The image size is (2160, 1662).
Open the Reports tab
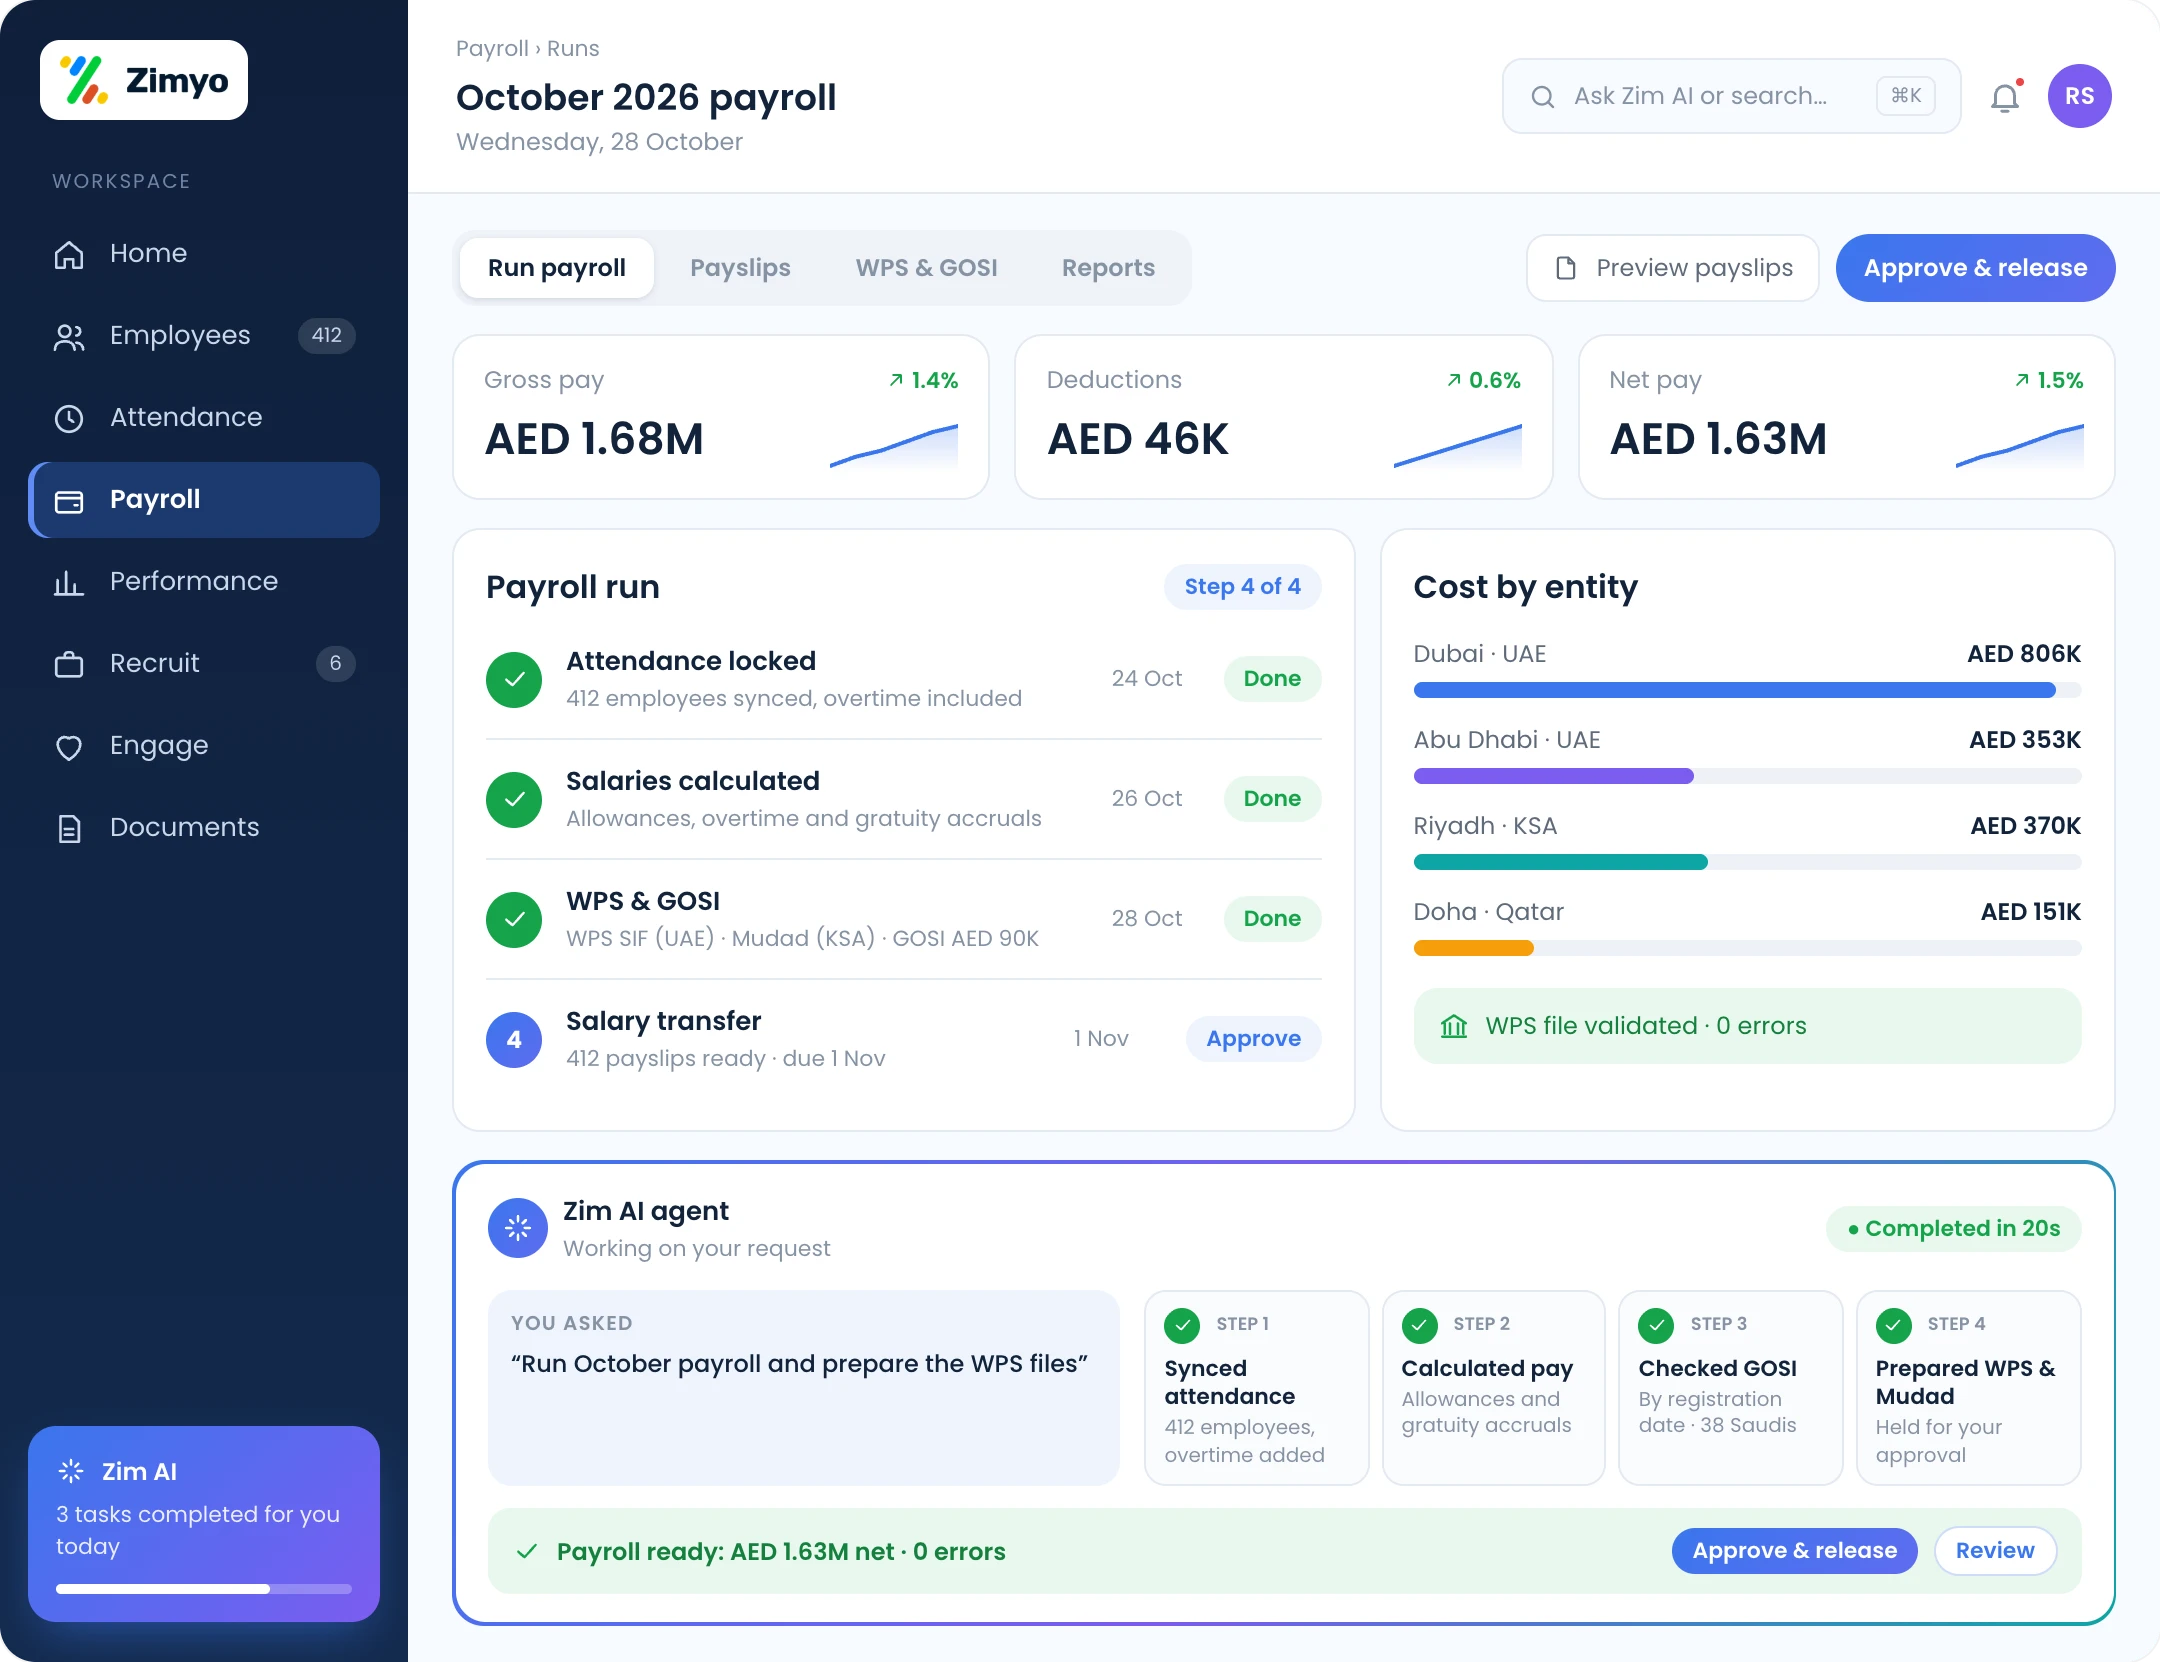pos(1108,268)
